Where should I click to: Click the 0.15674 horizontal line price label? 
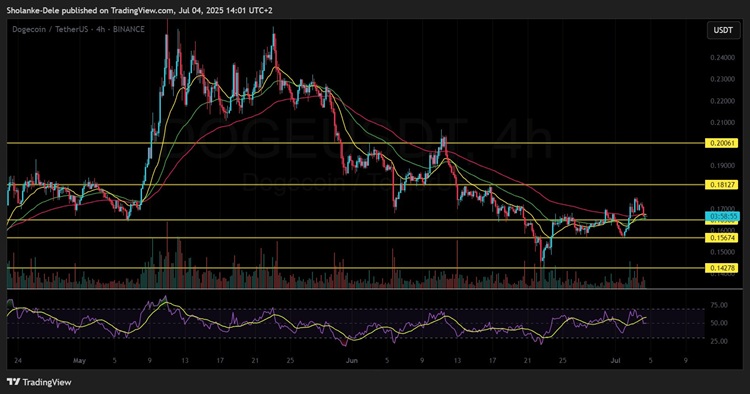(x=721, y=238)
